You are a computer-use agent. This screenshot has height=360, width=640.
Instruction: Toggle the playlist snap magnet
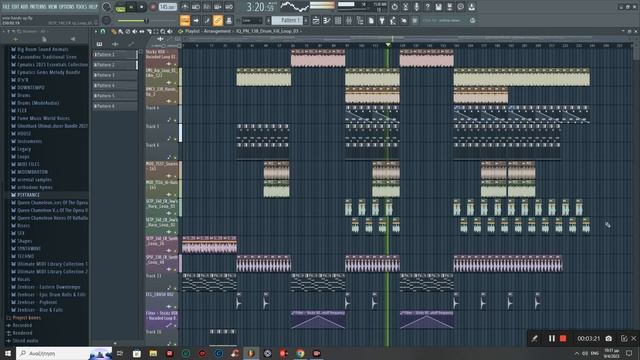[103, 31]
